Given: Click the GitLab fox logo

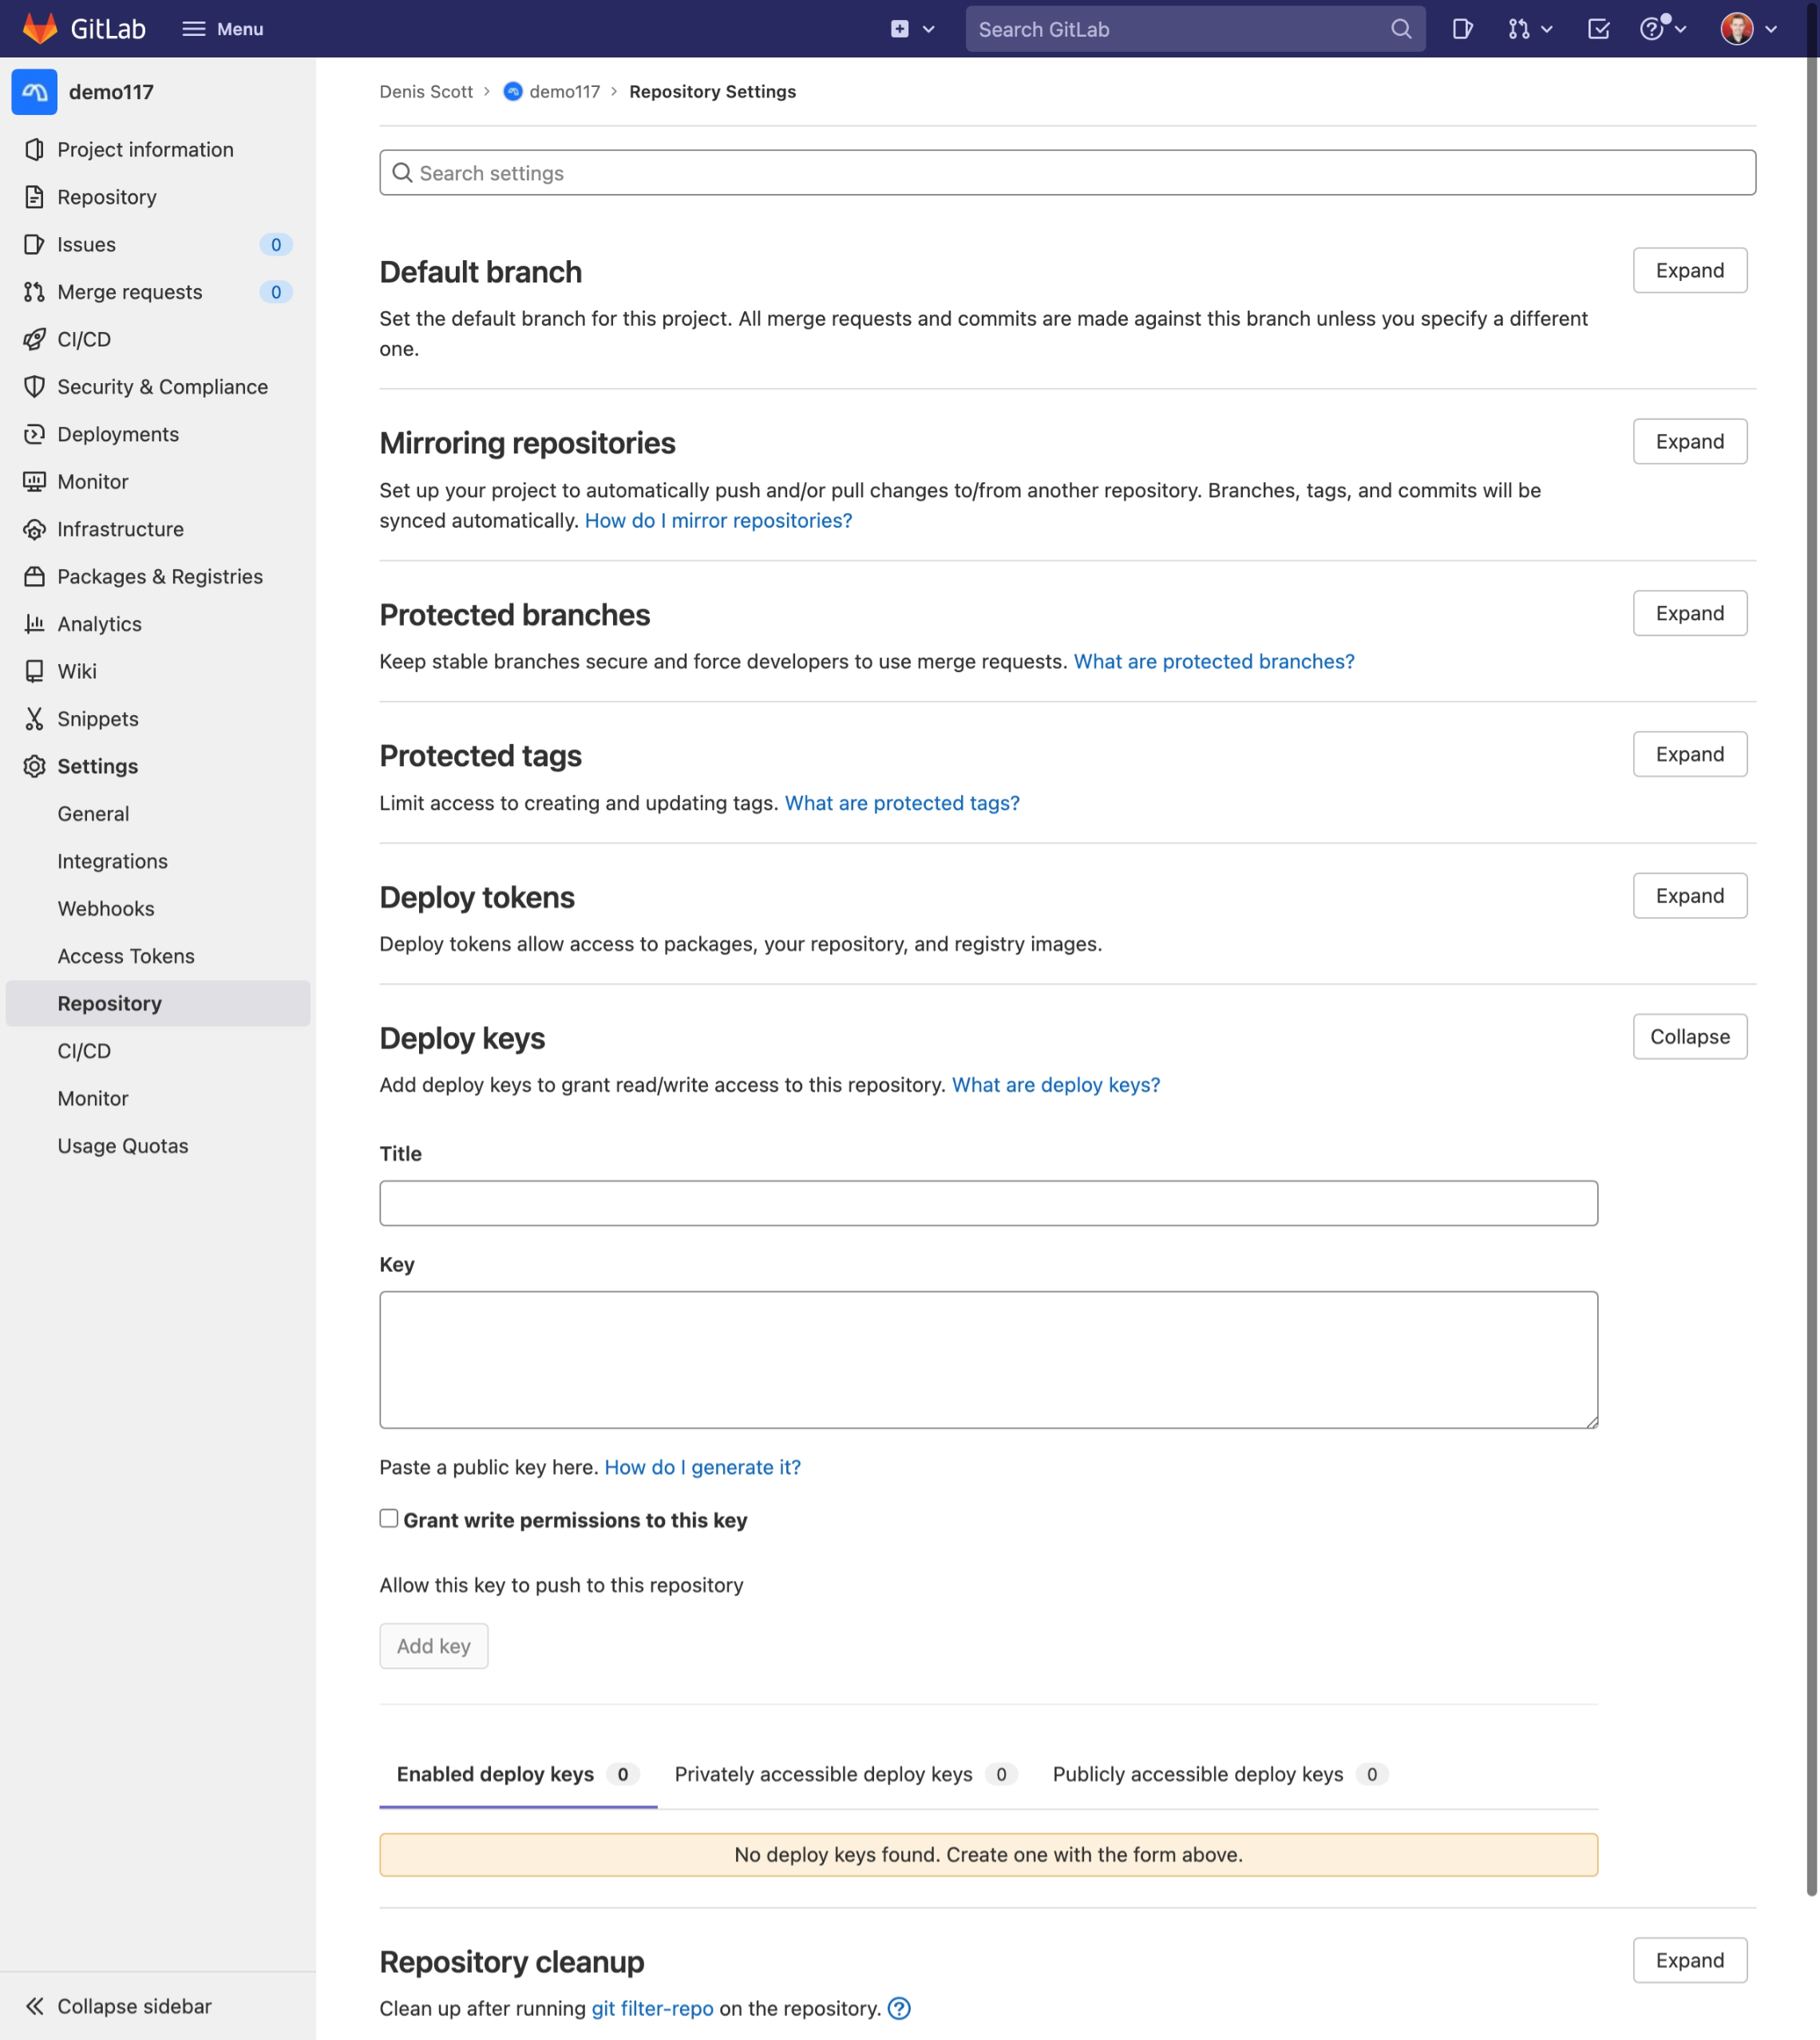Looking at the screenshot, I should [40, 29].
